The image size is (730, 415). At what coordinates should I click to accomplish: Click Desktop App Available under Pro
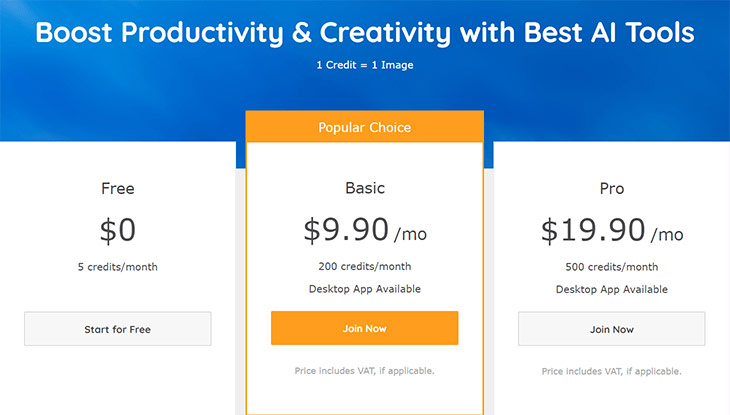[612, 289]
